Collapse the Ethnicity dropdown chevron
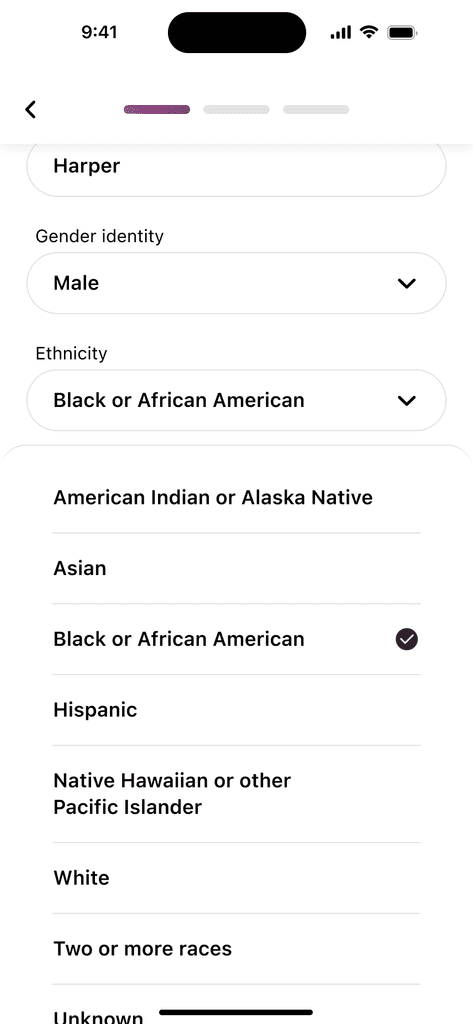This screenshot has width=473, height=1024. pyautogui.click(x=406, y=400)
